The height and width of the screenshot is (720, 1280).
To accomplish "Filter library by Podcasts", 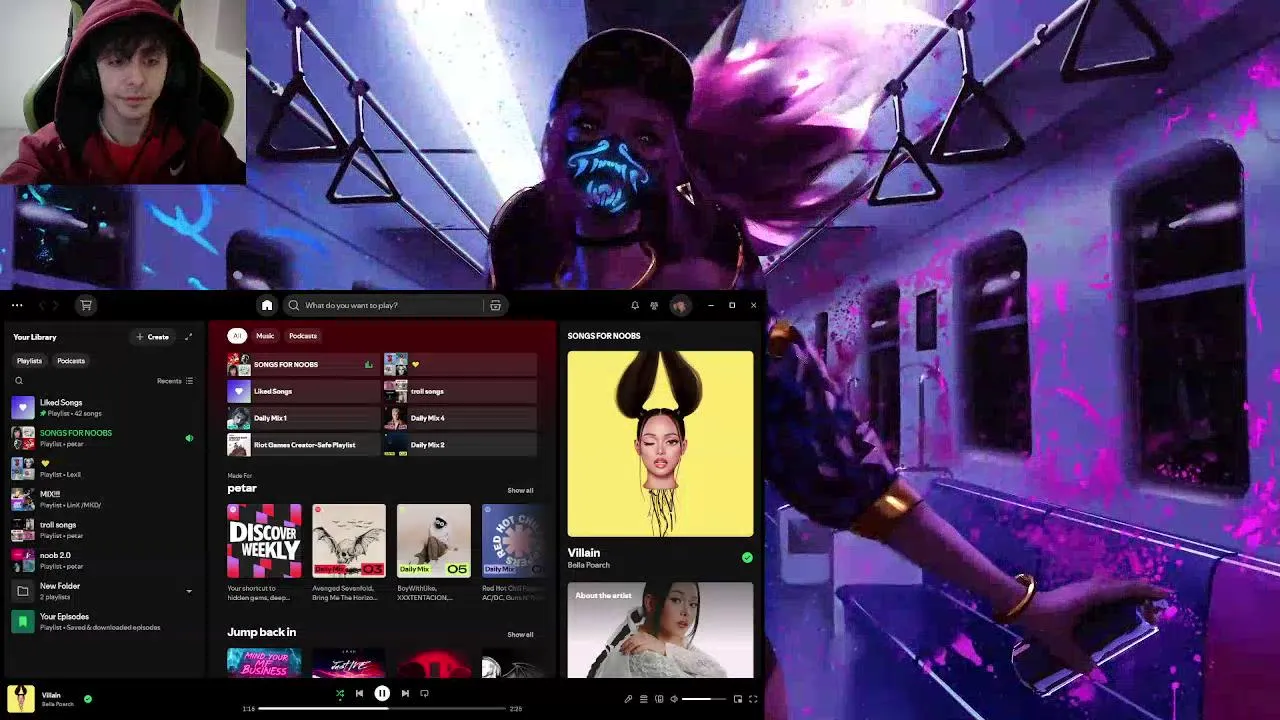I will 71,361.
